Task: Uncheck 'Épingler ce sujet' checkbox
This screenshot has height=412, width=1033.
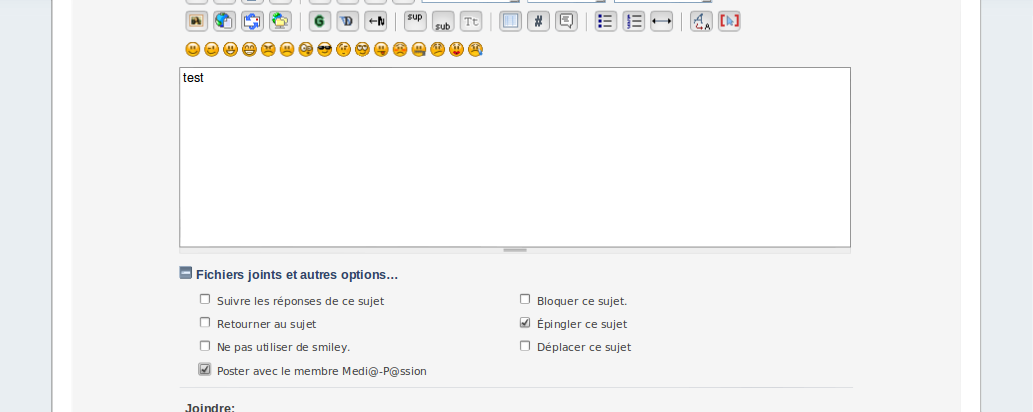Action: point(525,323)
